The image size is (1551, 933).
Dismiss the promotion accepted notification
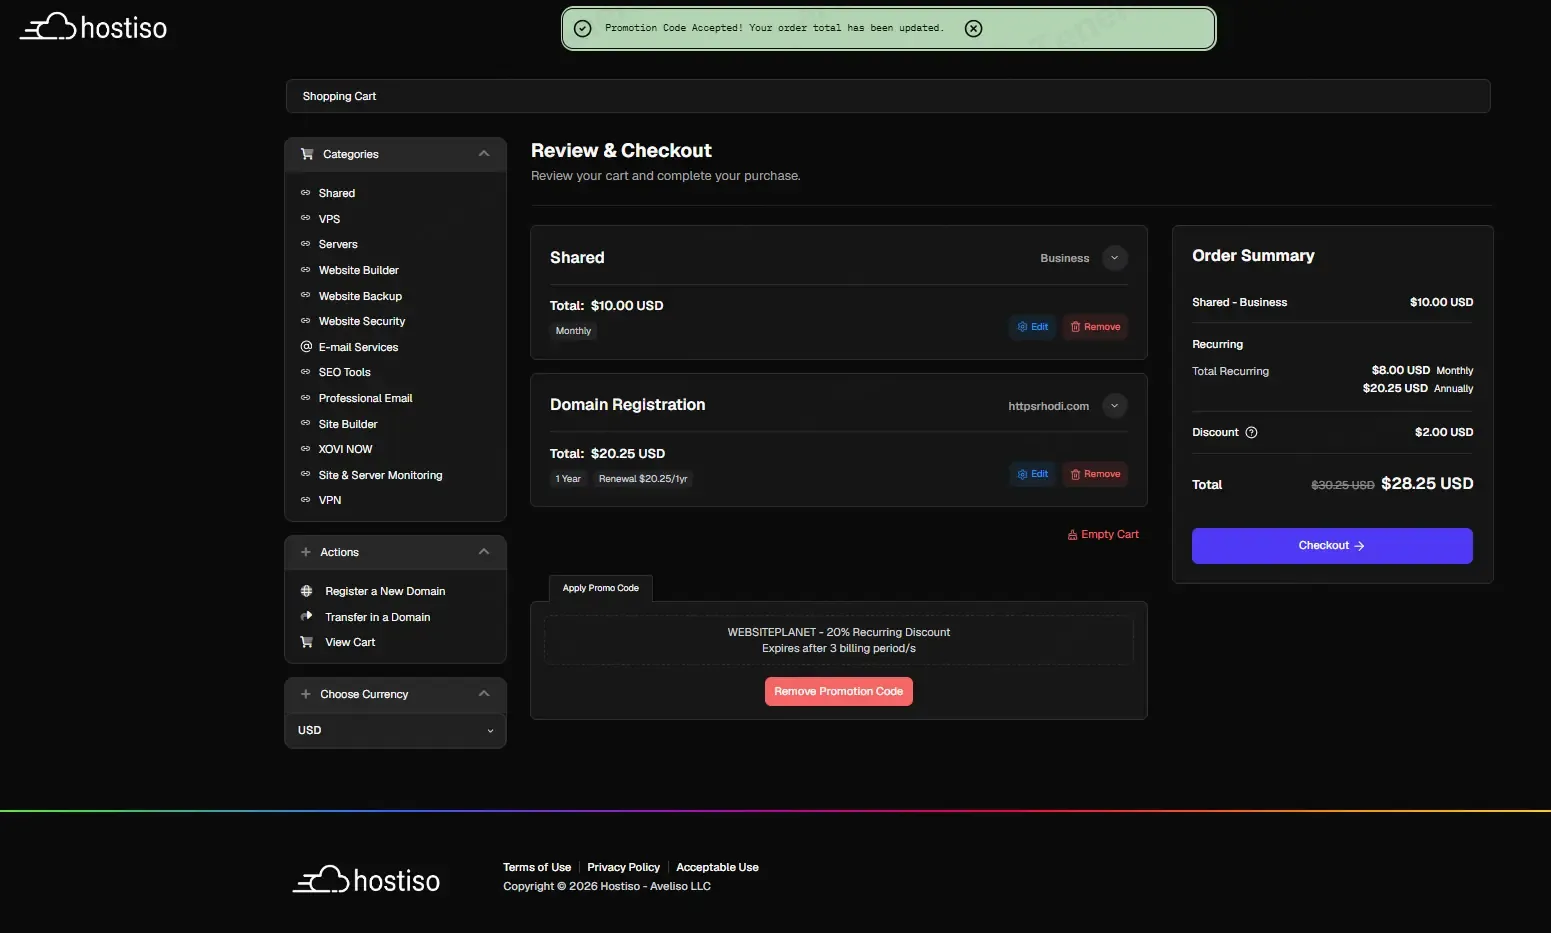point(973,28)
